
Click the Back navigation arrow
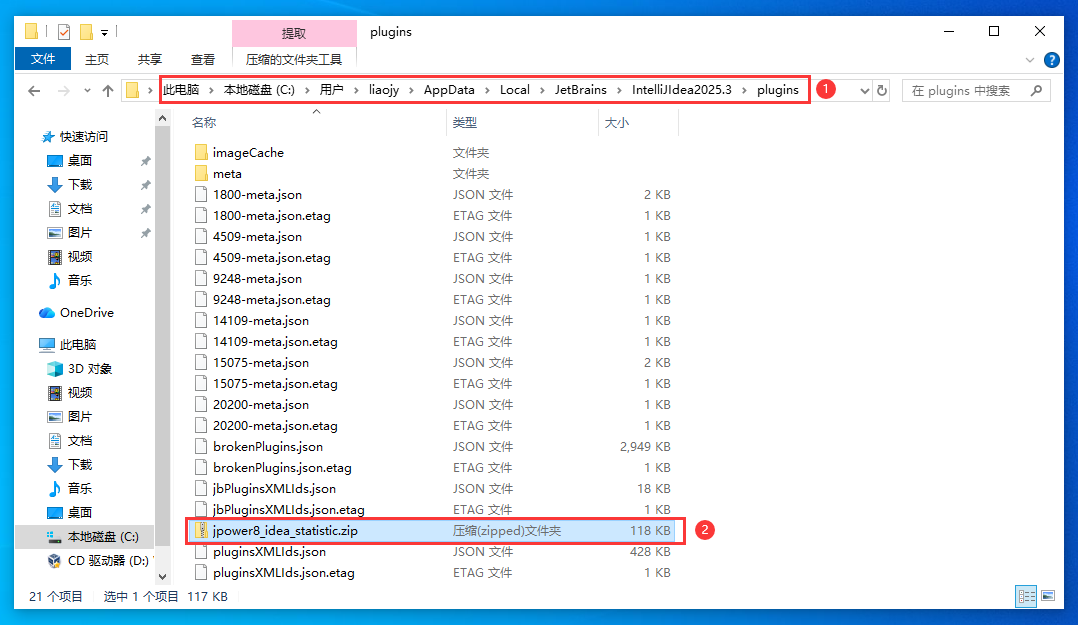(x=34, y=91)
